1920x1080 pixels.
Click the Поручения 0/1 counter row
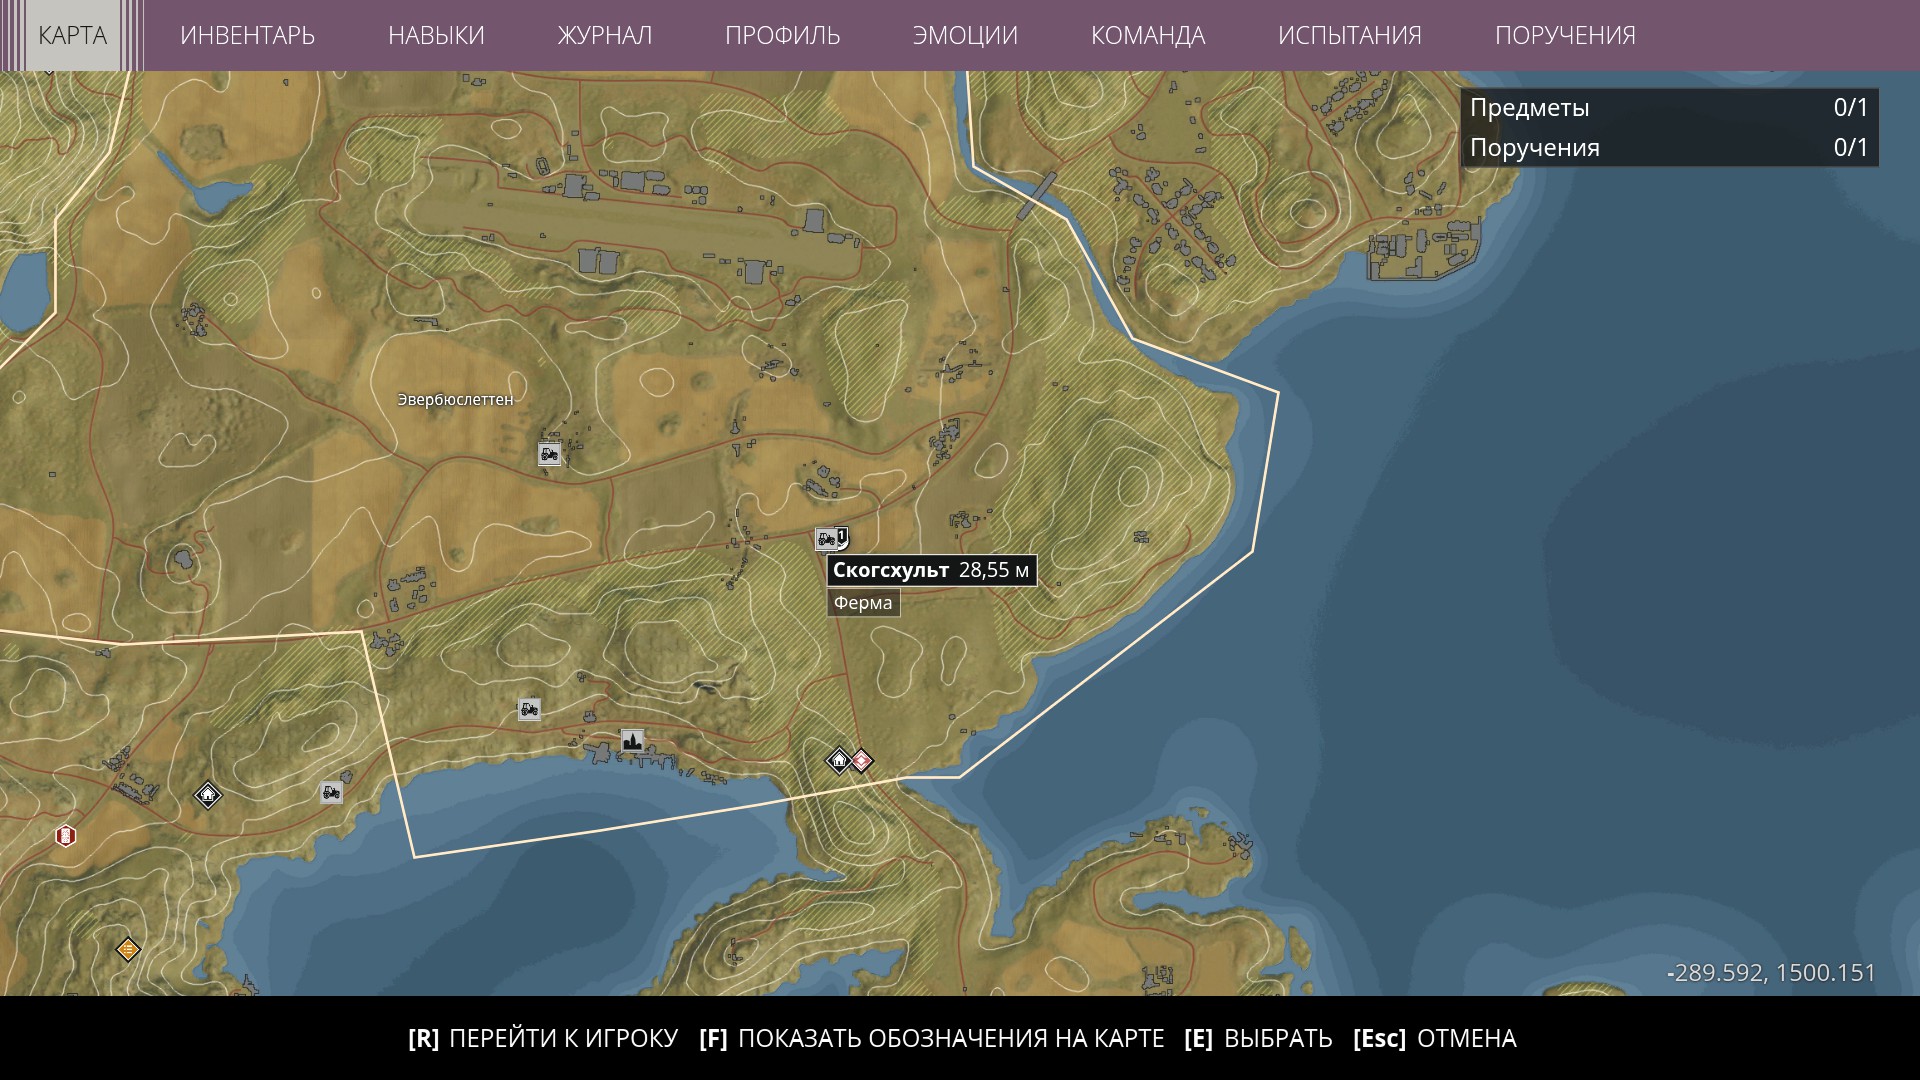(x=1669, y=148)
